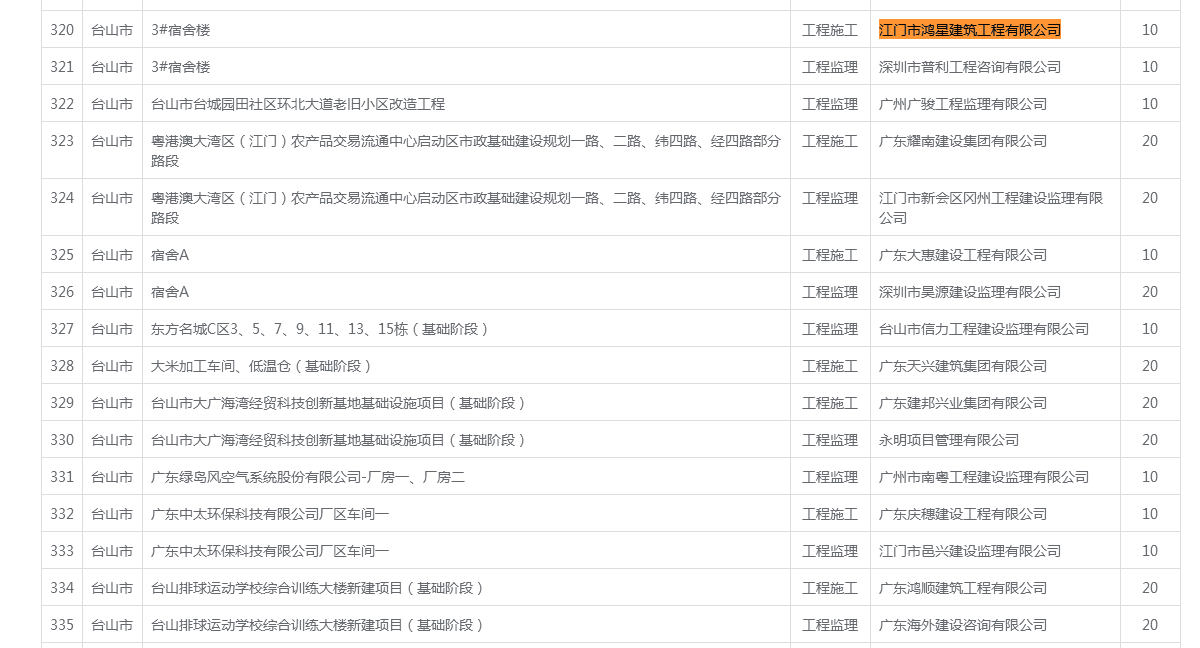Screen dimensions: 1200x648
Task: Select company 广东建邦兴业集团有限公司
Action: coord(962,403)
